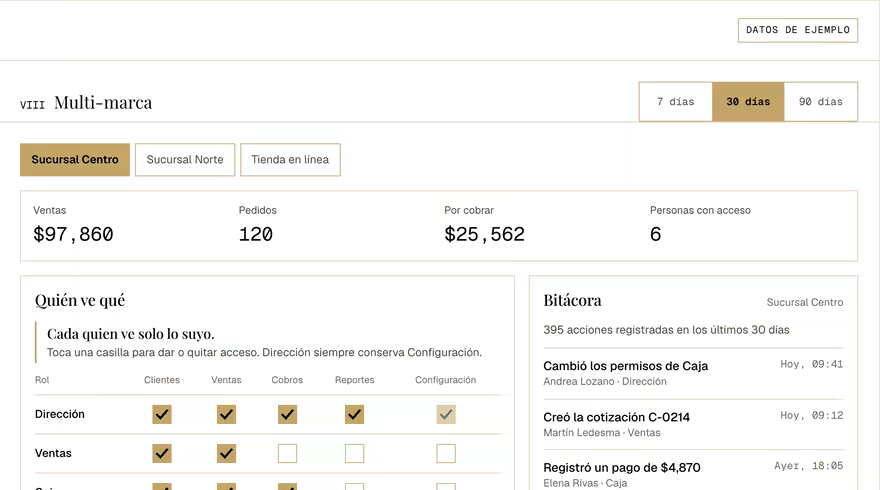Uncheck Clientes access for Dirección

click(x=162, y=414)
